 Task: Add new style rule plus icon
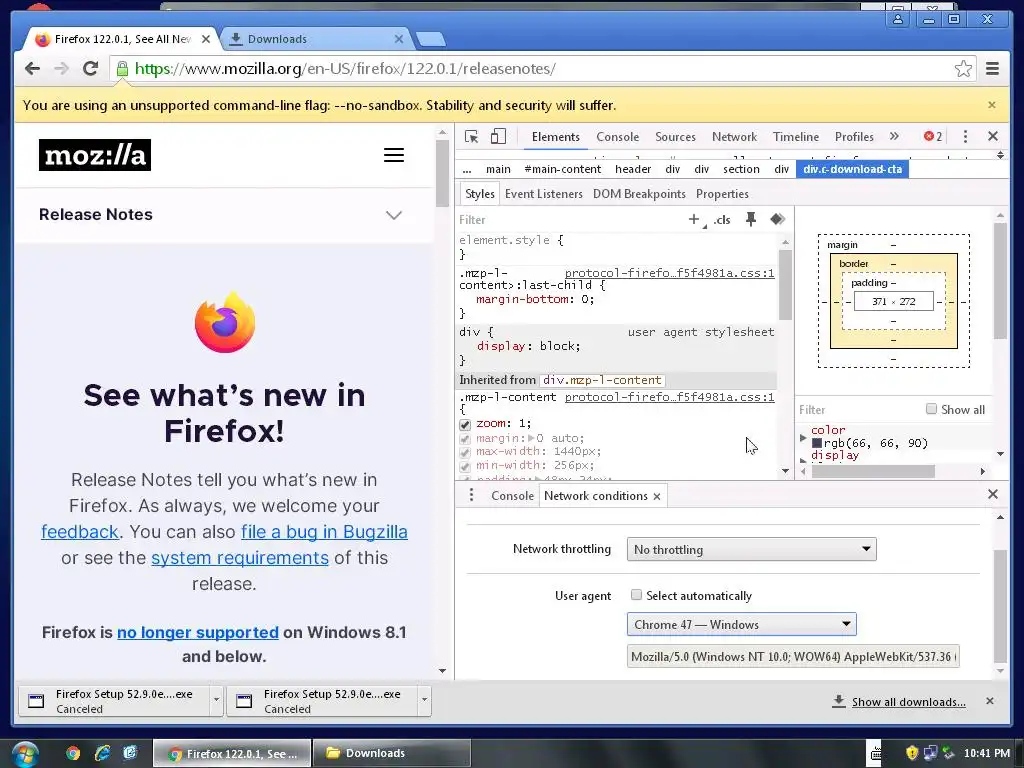click(695, 220)
